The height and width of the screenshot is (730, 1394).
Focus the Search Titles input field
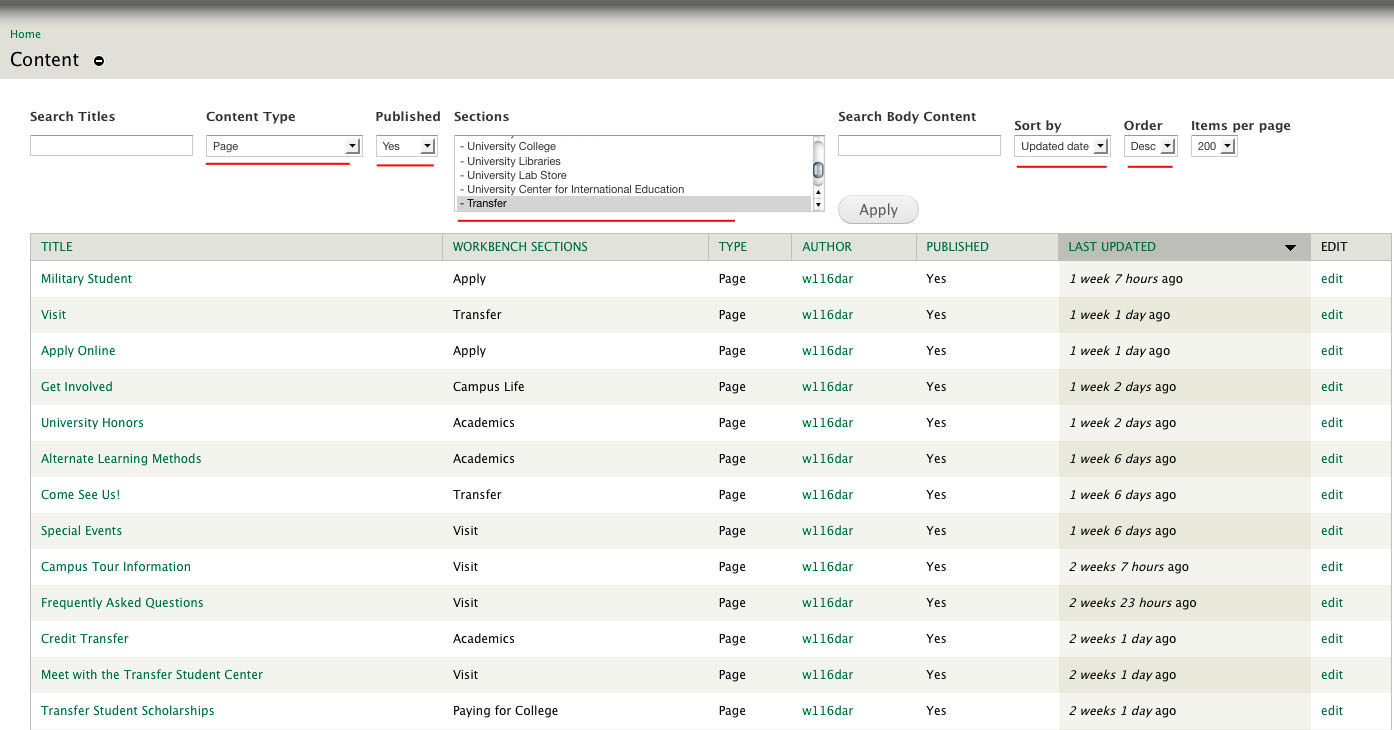[x=111, y=146]
